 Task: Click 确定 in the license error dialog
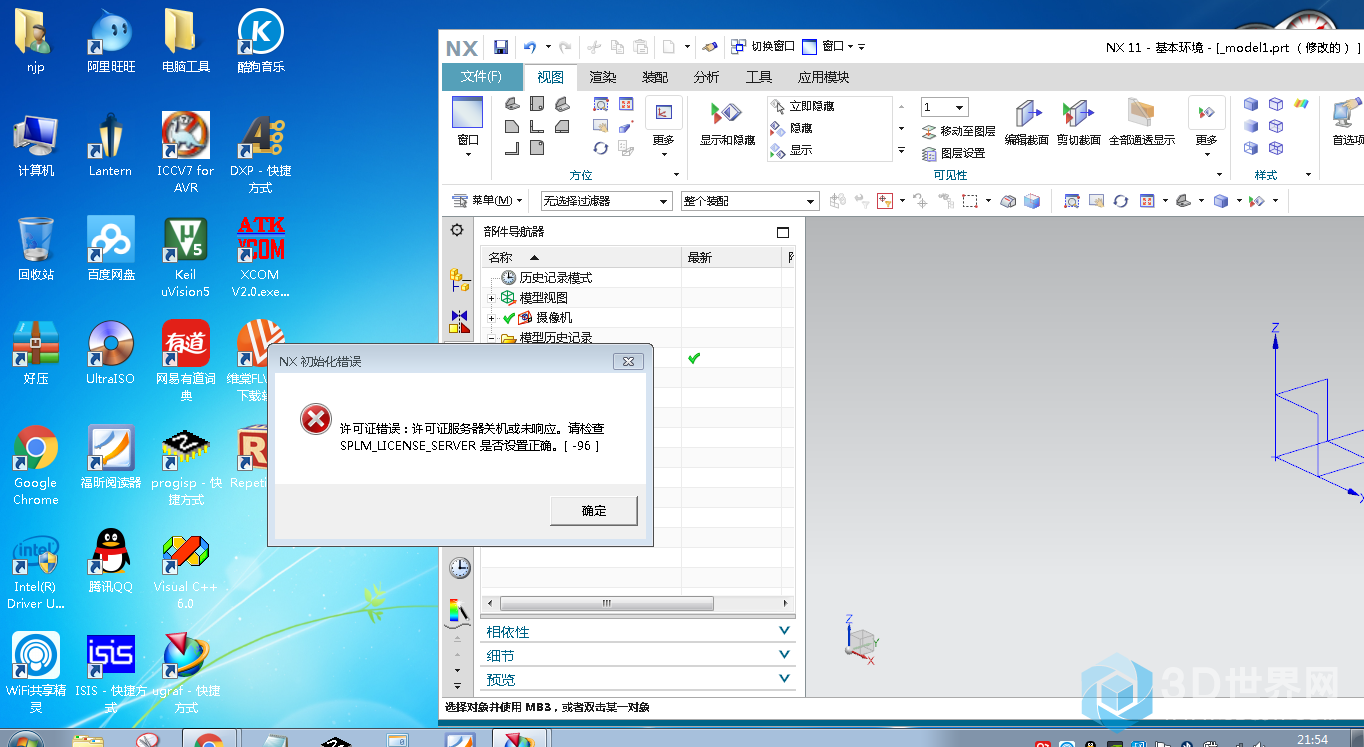pyautogui.click(x=594, y=510)
